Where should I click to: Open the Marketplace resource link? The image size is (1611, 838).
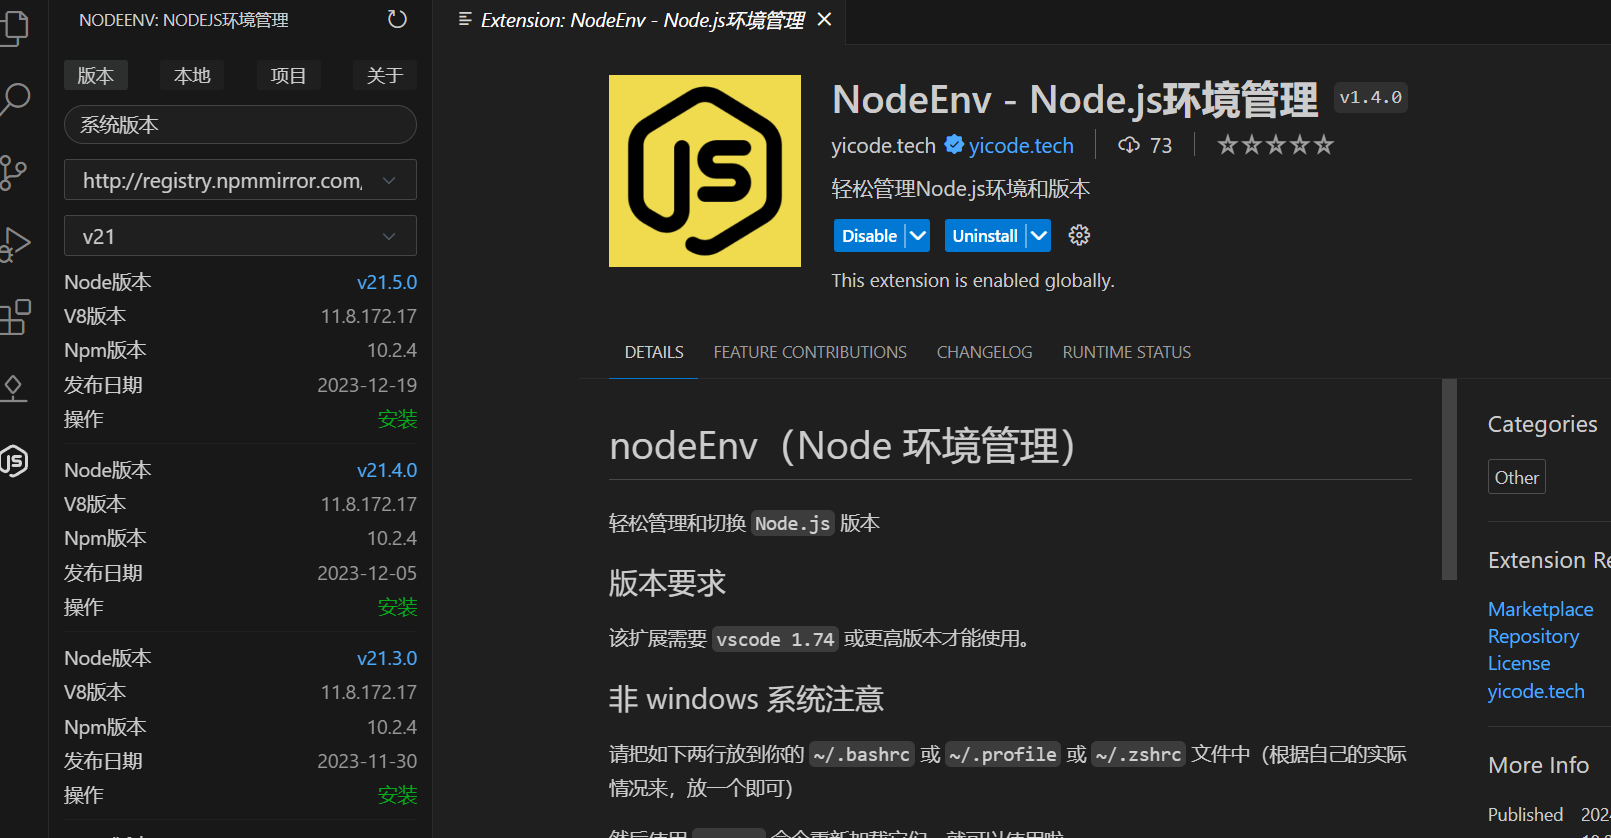[1540, 609]
